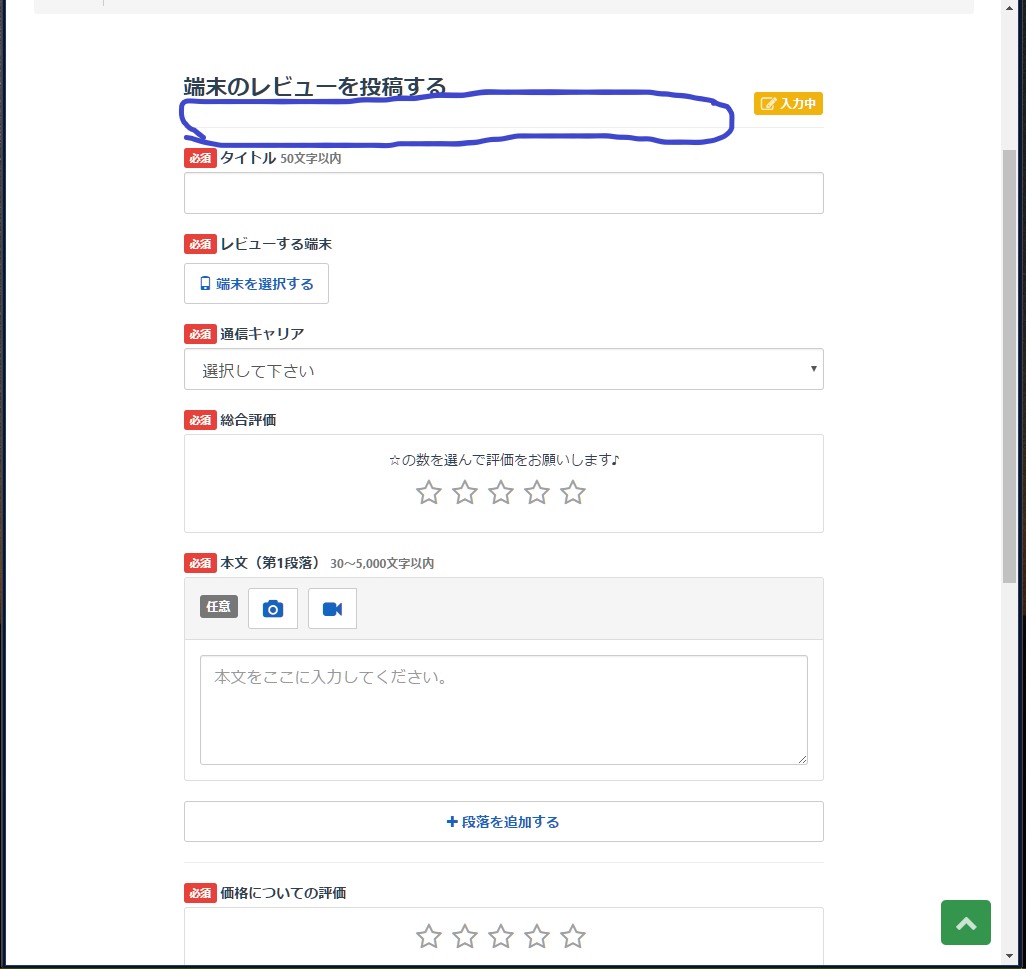
Task: Select first star in 価格についての評価
Action: click(429, 937)
